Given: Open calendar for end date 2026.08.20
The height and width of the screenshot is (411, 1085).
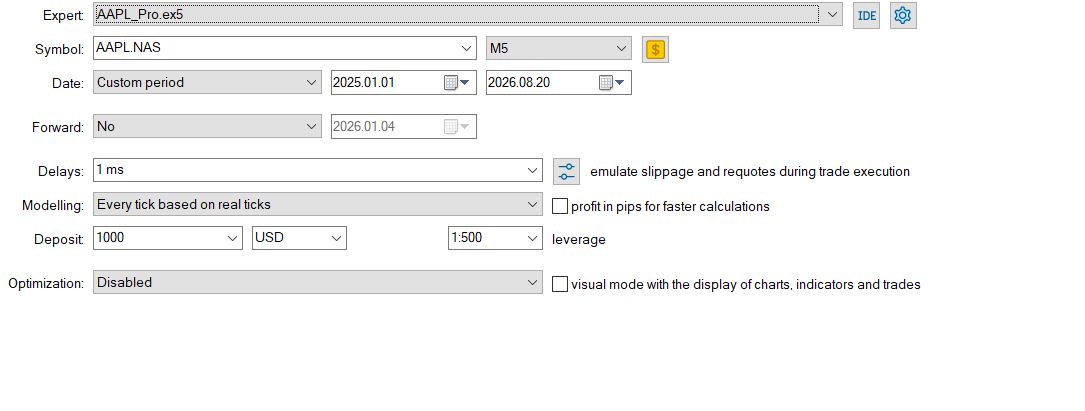Looking at the screenshot, I should (x=611, y=83).
